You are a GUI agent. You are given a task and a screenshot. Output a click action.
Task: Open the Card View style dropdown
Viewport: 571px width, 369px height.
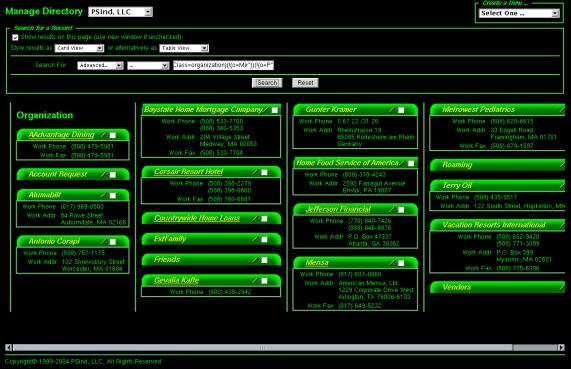79,48
